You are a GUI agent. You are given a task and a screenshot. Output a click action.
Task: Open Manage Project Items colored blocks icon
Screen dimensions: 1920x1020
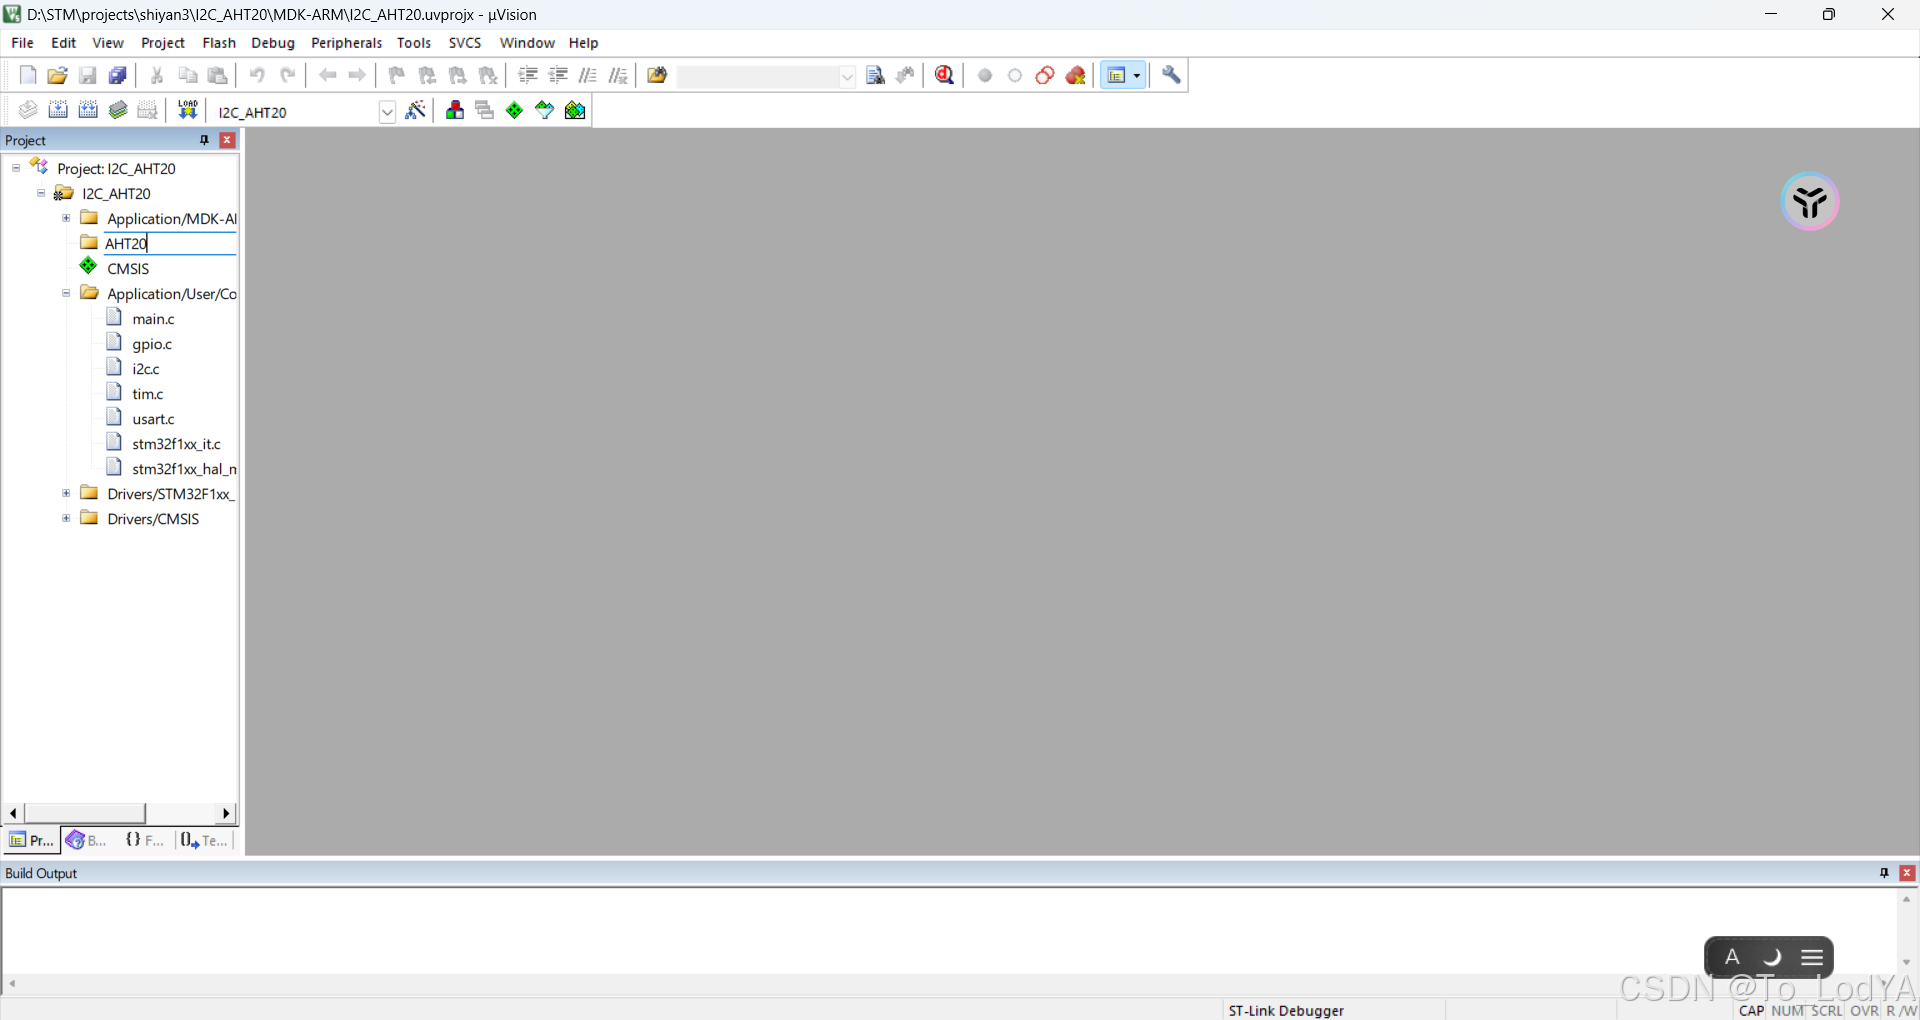click(455, 110)
